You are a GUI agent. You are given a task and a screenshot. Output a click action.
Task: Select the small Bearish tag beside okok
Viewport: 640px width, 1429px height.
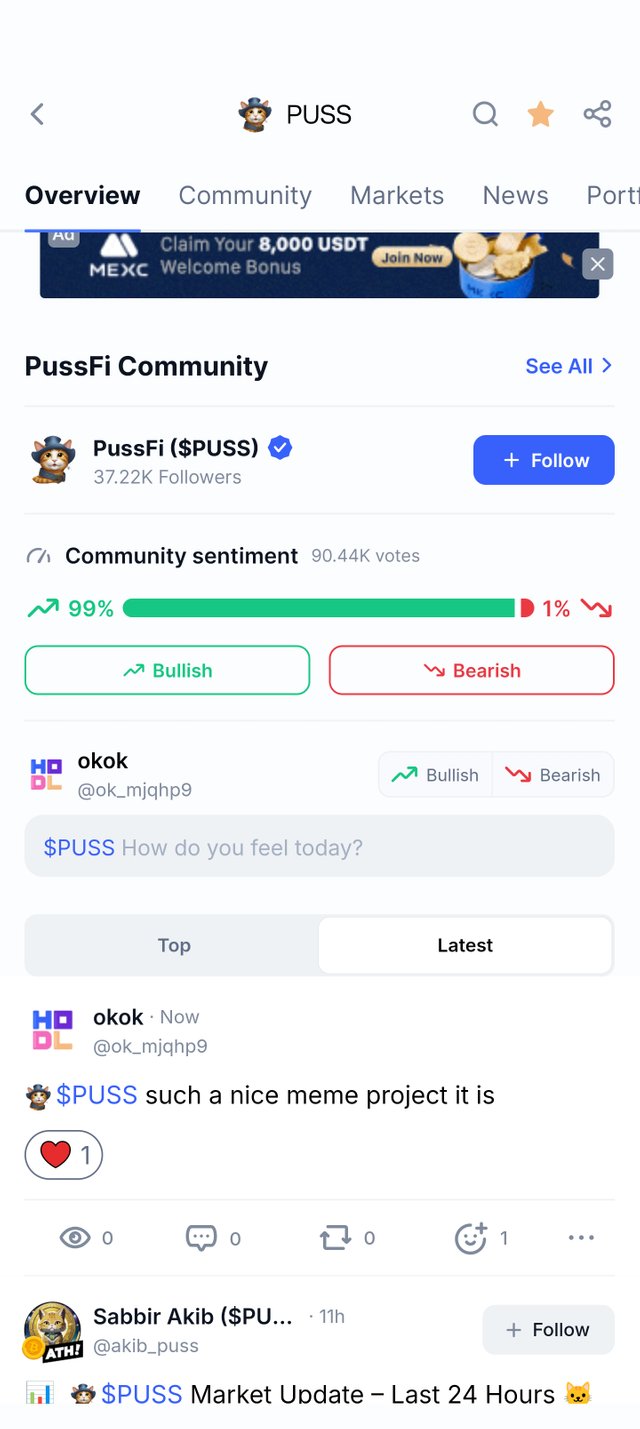[x=553, y=775]
